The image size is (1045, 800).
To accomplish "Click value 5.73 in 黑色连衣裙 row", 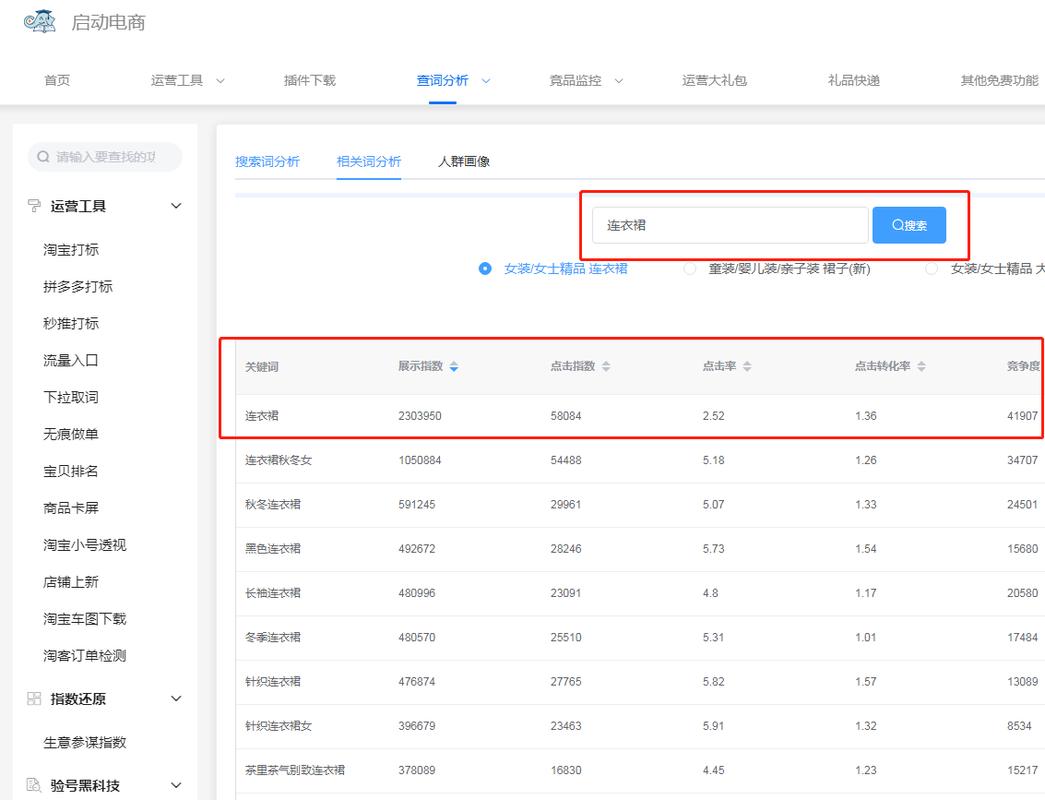I will 713,549.
